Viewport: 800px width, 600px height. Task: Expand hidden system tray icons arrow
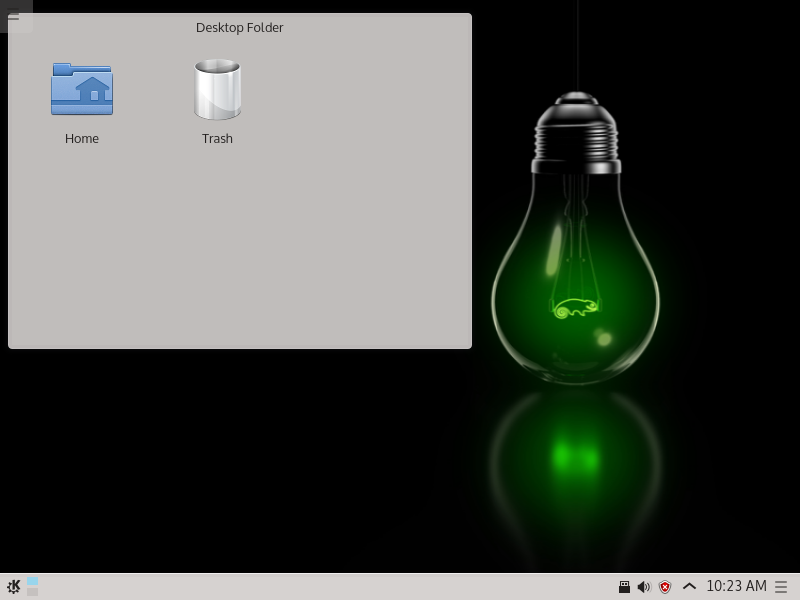[x=689, y=586]
